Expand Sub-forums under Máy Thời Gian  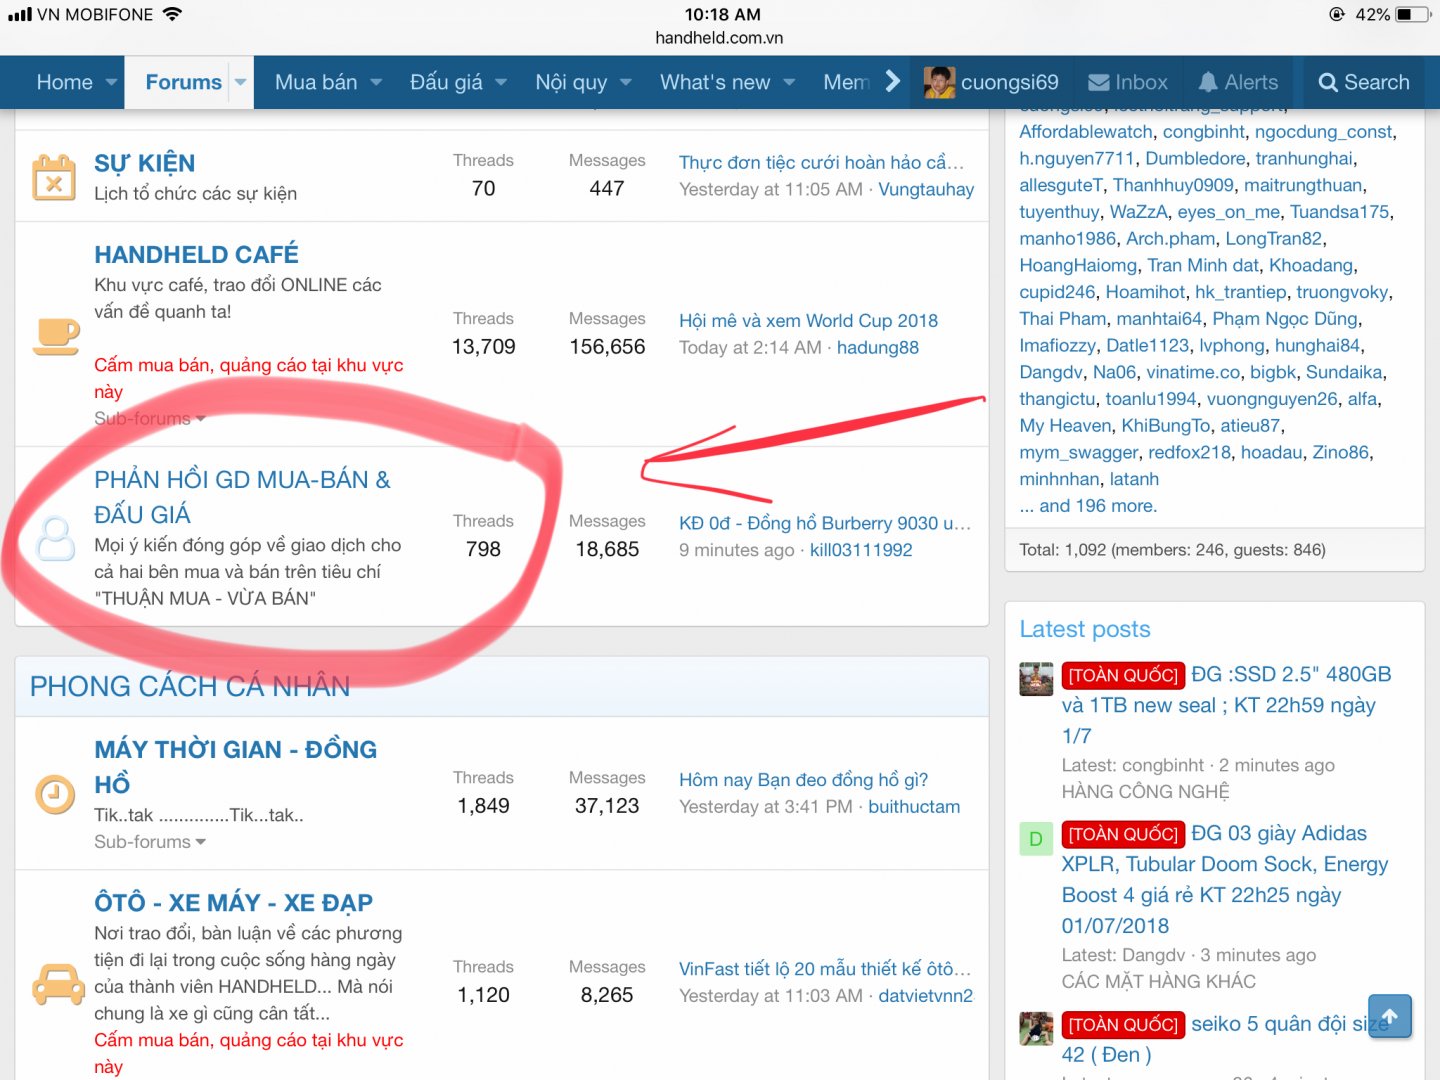(149, 842)
